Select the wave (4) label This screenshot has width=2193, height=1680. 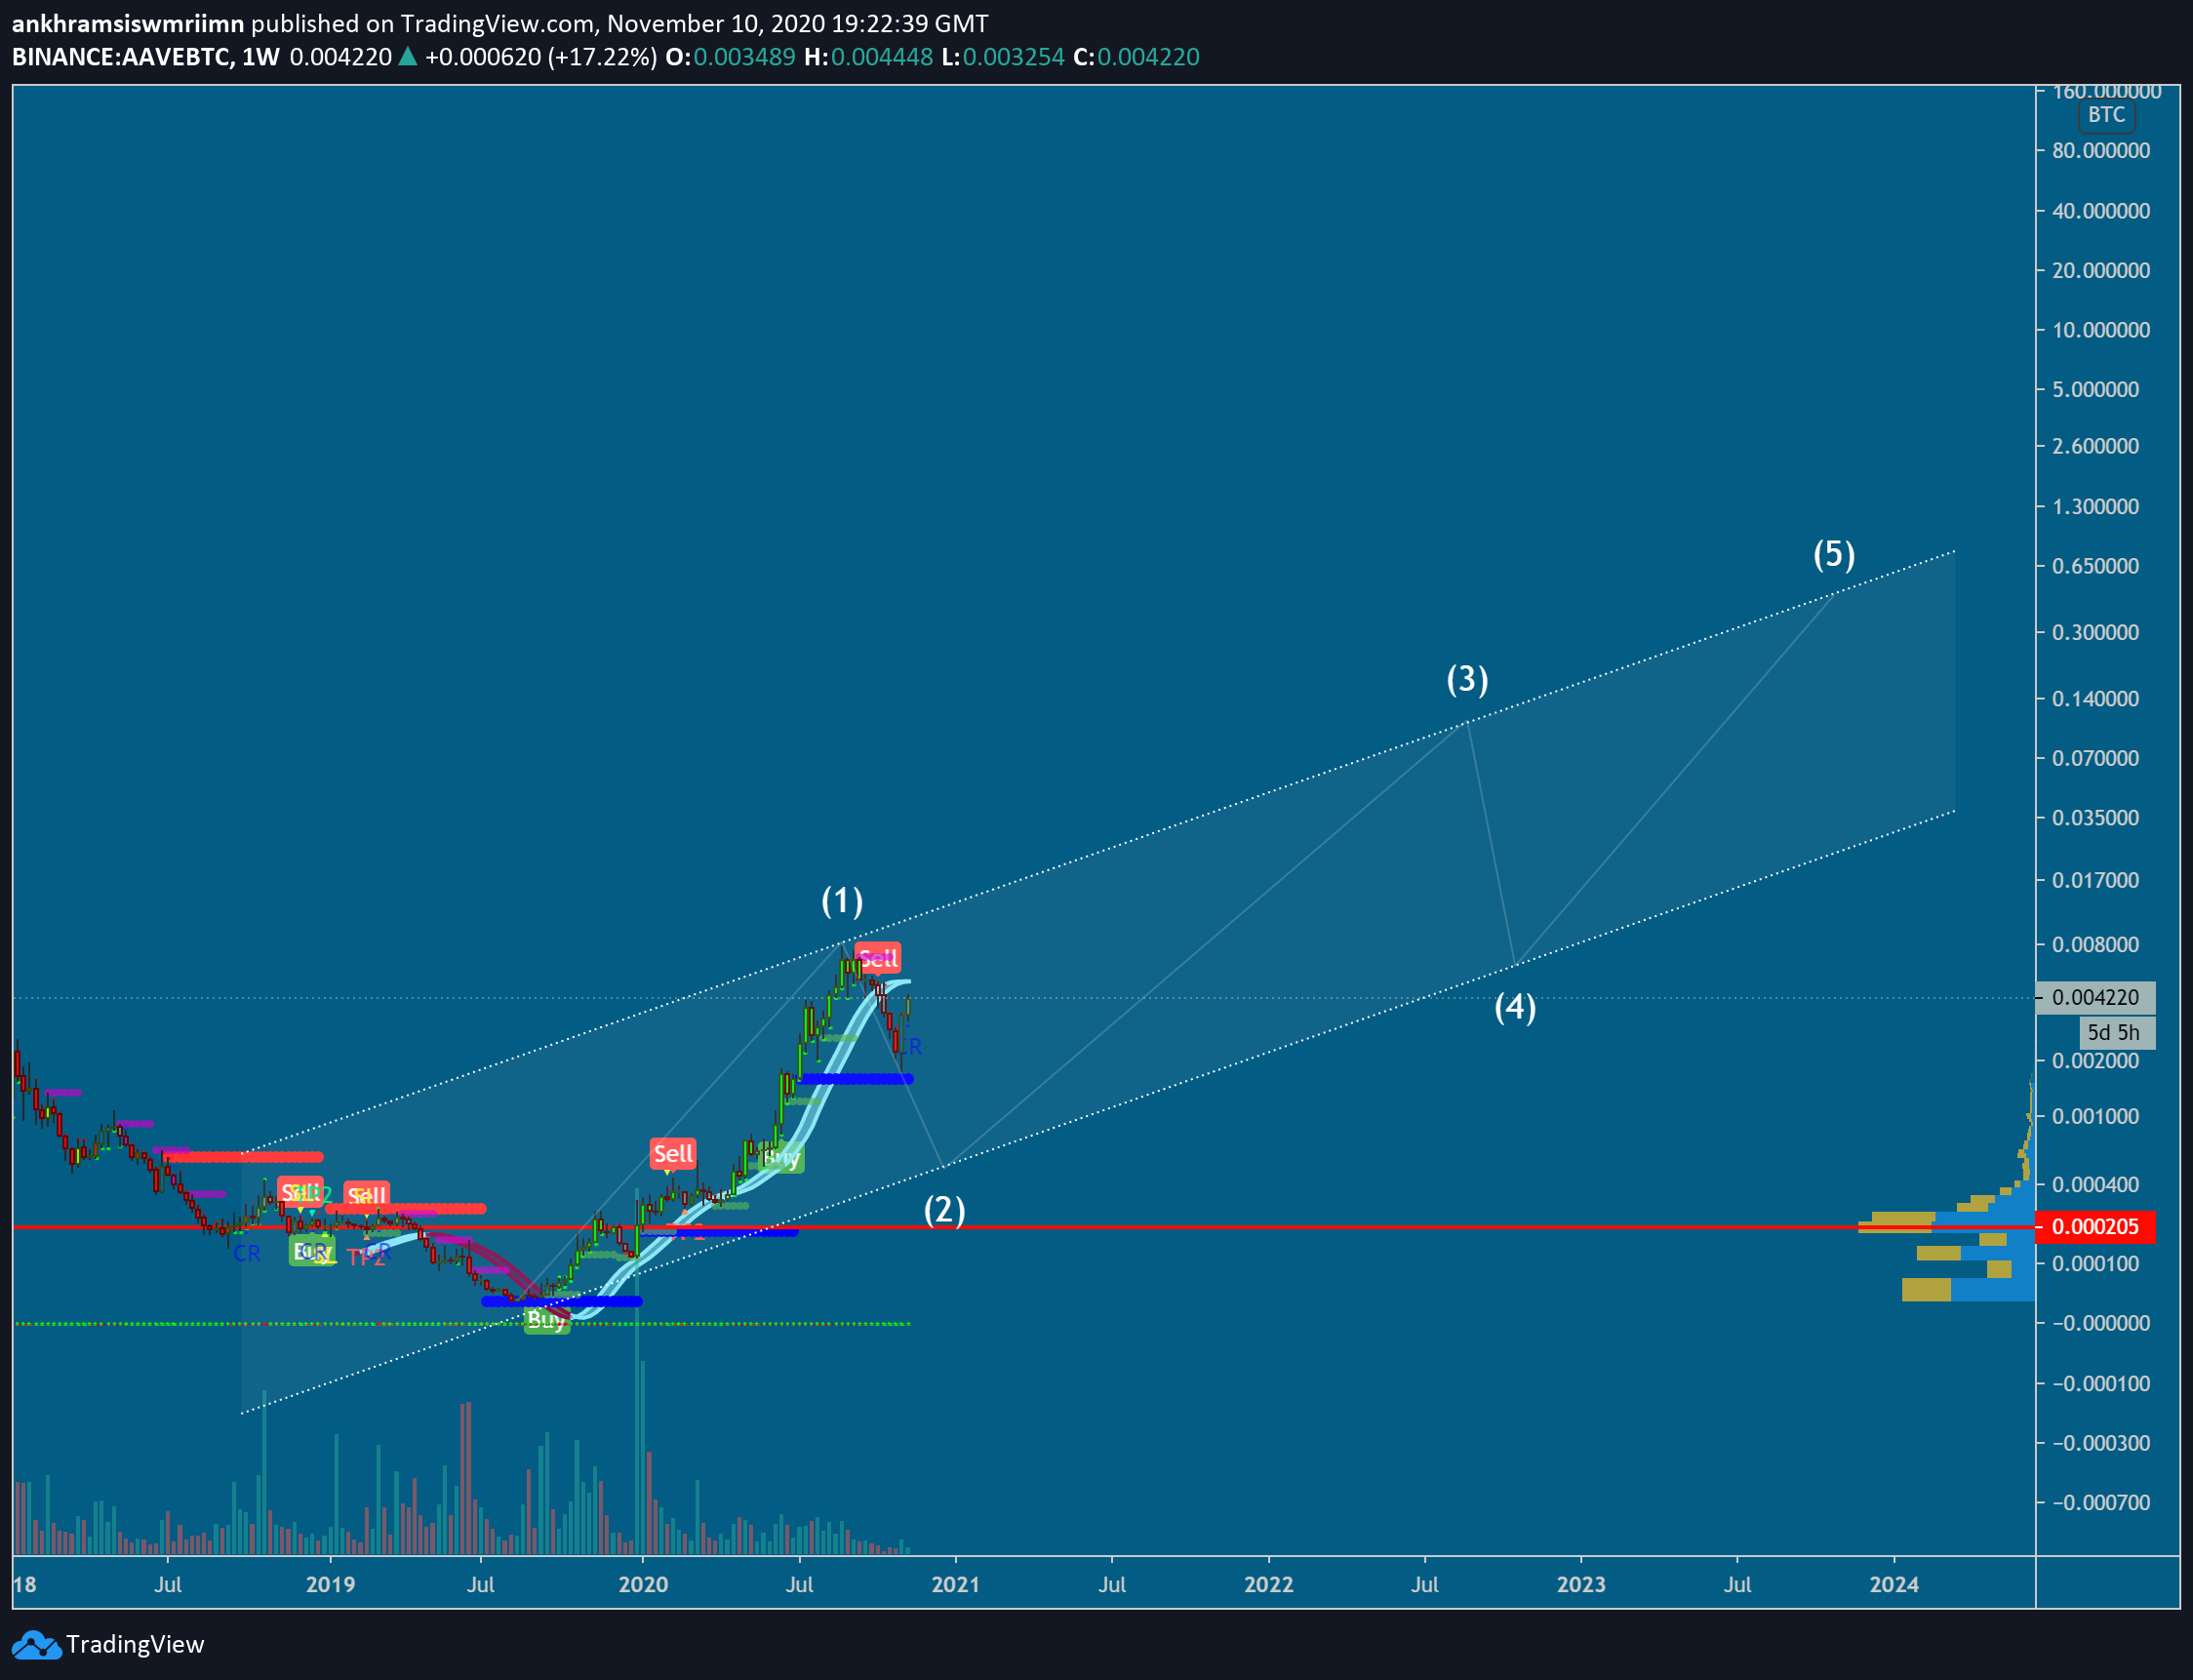[x=1515, y=1007]
